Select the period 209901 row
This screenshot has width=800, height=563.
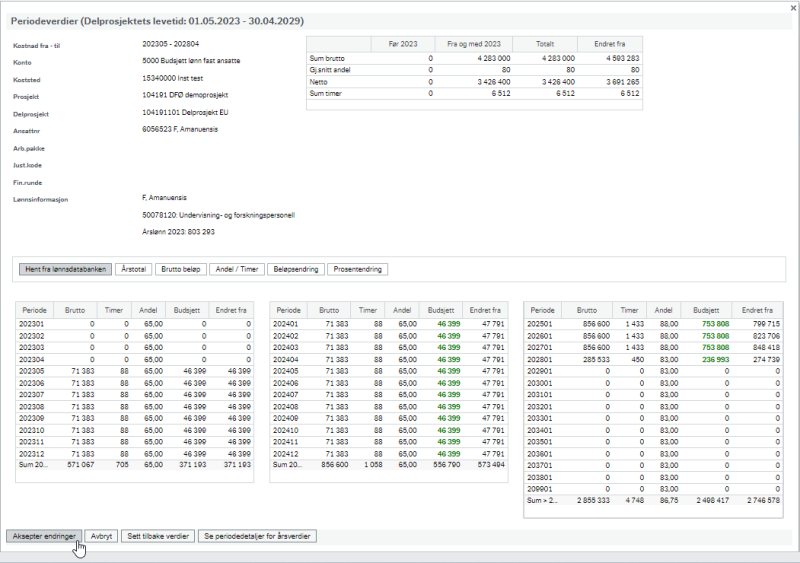[x=653, y=489]
